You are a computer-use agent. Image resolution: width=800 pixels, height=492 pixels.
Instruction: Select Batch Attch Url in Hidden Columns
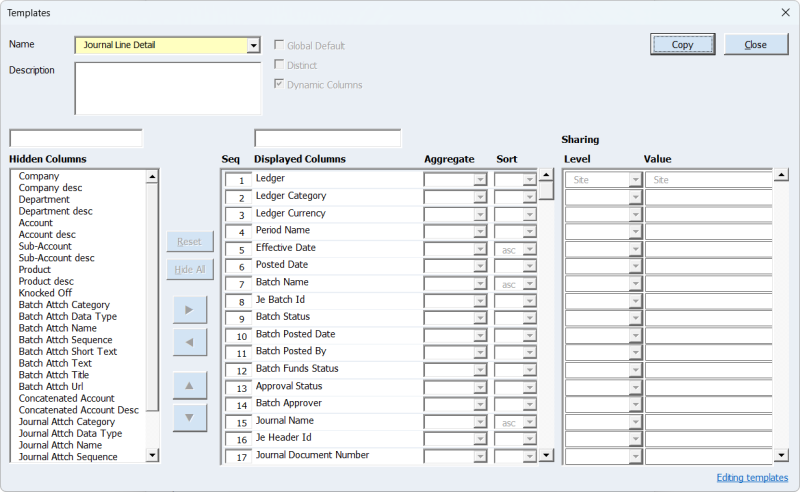pos(51,387)
